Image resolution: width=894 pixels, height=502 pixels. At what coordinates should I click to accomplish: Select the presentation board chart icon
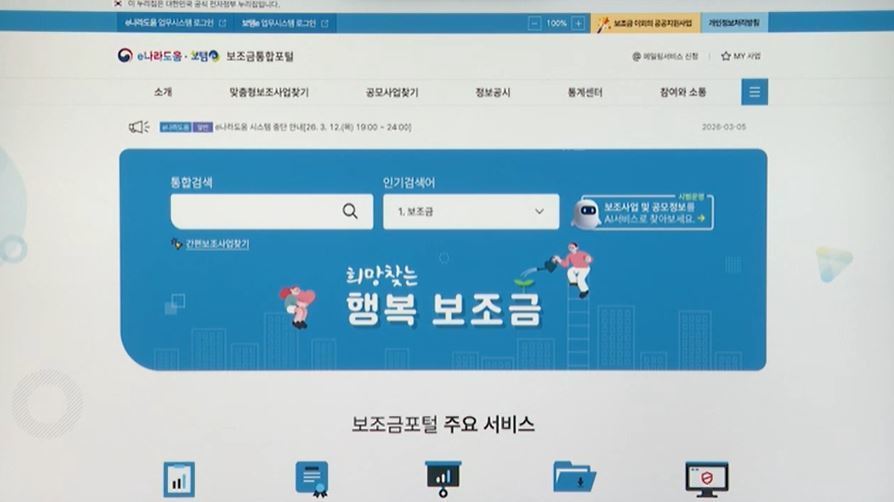click(x=442, y=479)
